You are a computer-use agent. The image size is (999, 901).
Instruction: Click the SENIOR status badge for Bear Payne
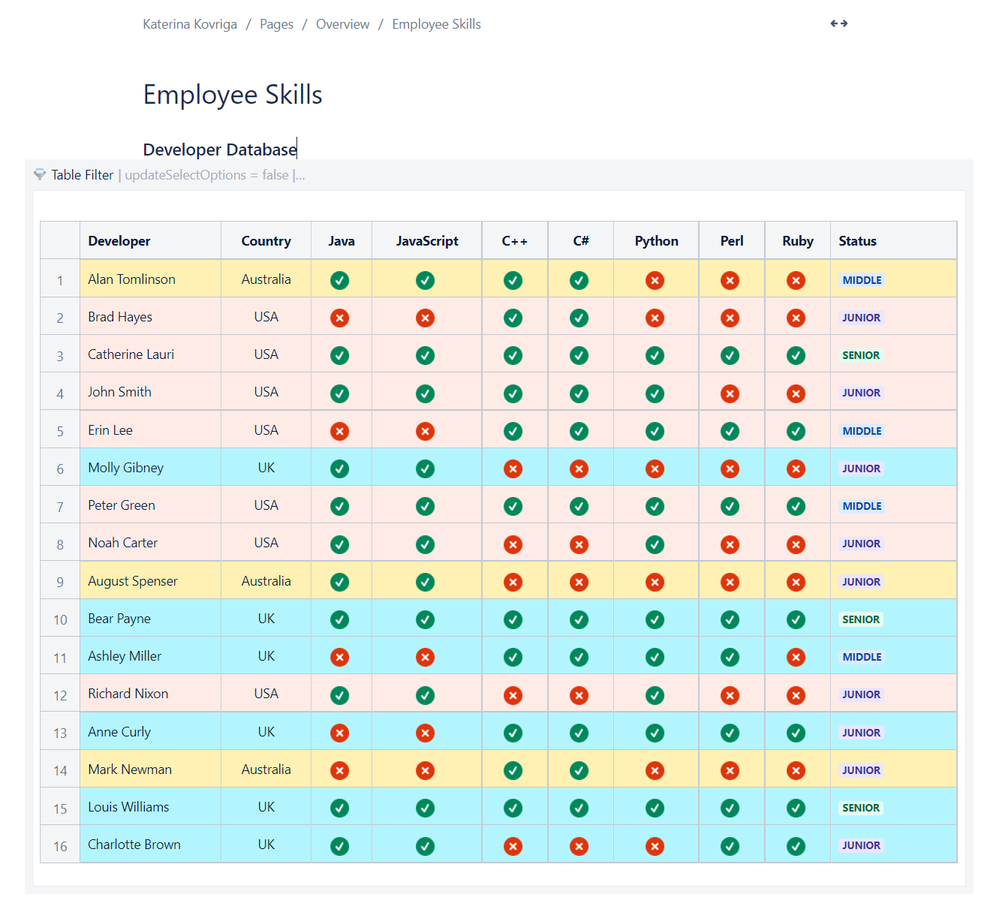click(860, 619)
